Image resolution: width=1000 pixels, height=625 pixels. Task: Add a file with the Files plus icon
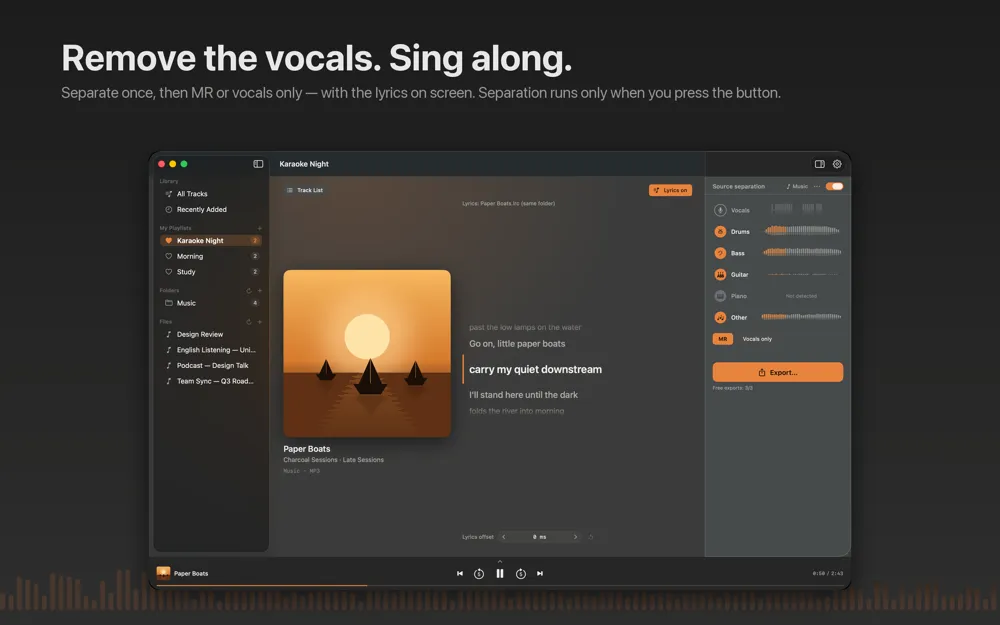point(260,322)
